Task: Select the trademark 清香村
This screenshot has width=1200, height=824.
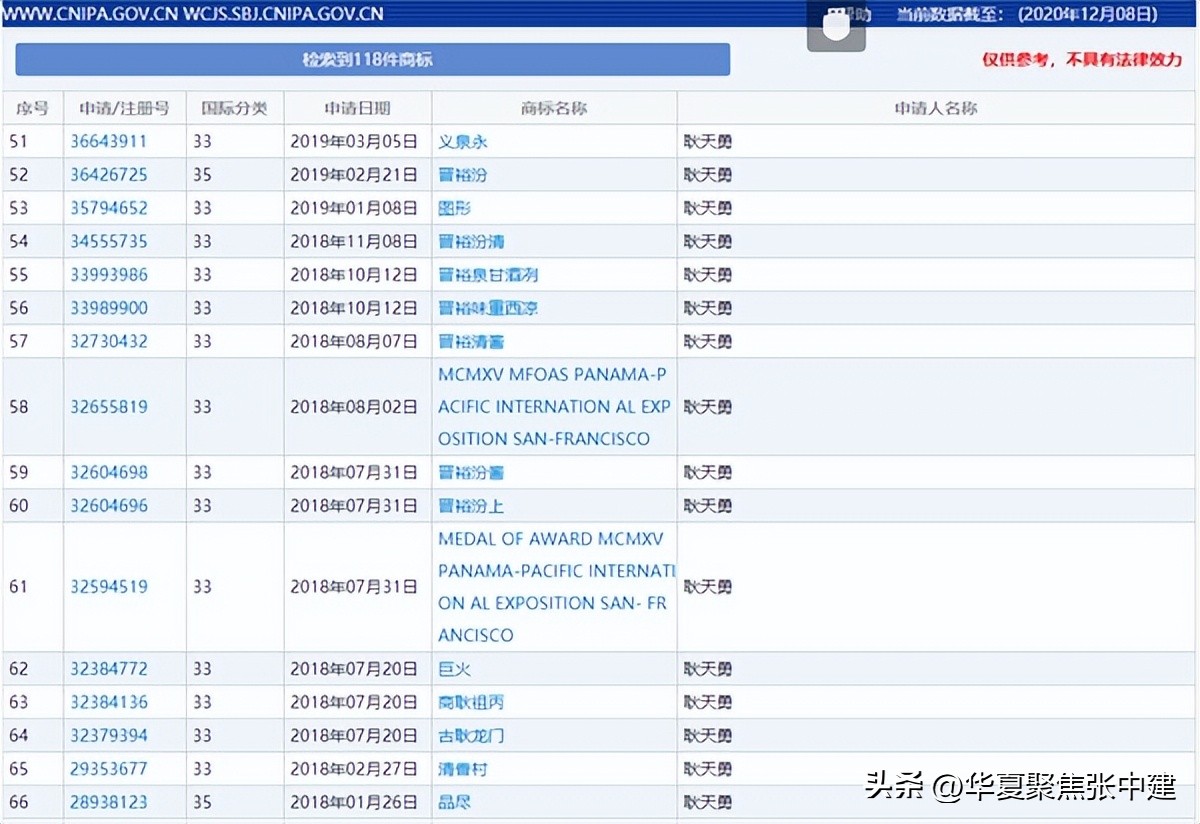Action: click(x=462, y=768)
